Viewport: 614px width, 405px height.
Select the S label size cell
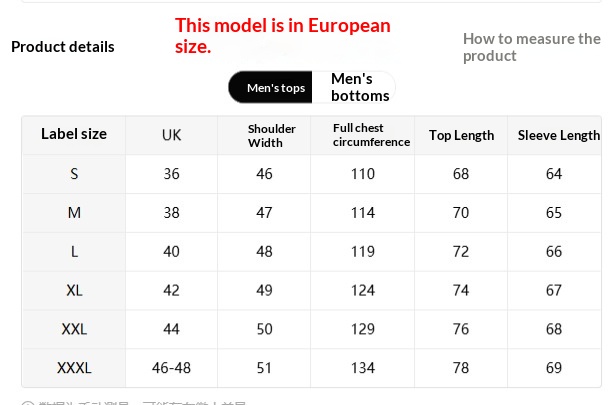pos(74,174)
